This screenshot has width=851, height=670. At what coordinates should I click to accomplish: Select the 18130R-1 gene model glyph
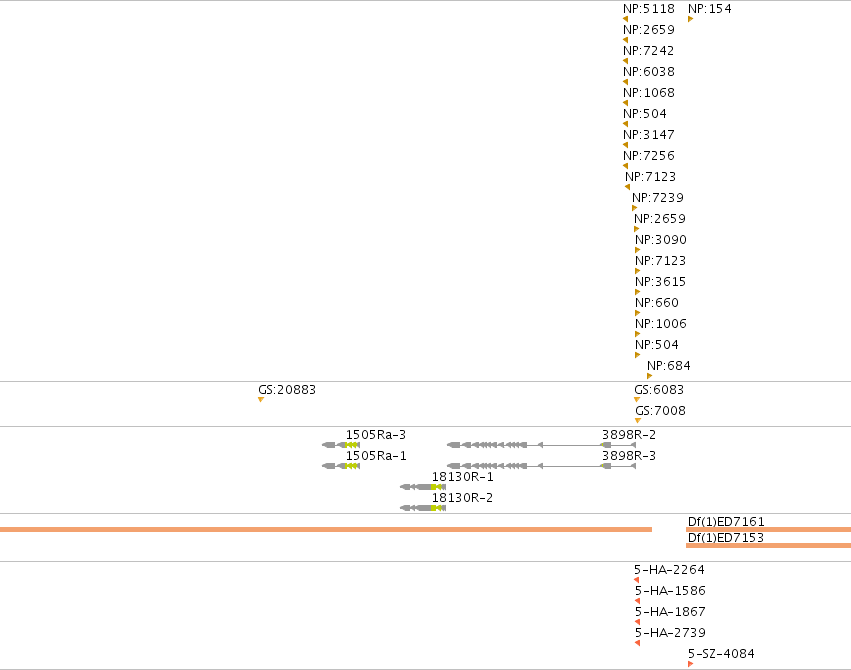pos(423,487)
